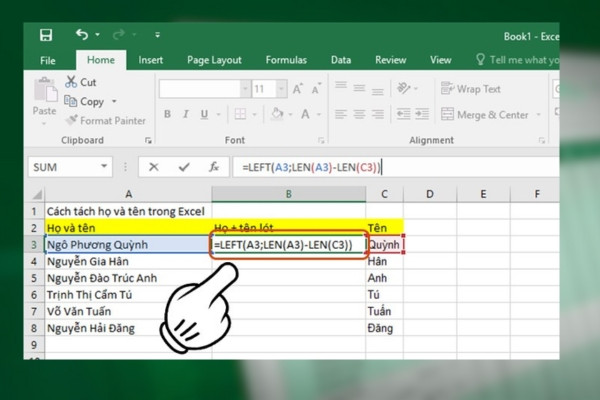Click the Font Color A icon
Image resolution: width=600 pixels, height=400 pixels.
tap(305, 114)
